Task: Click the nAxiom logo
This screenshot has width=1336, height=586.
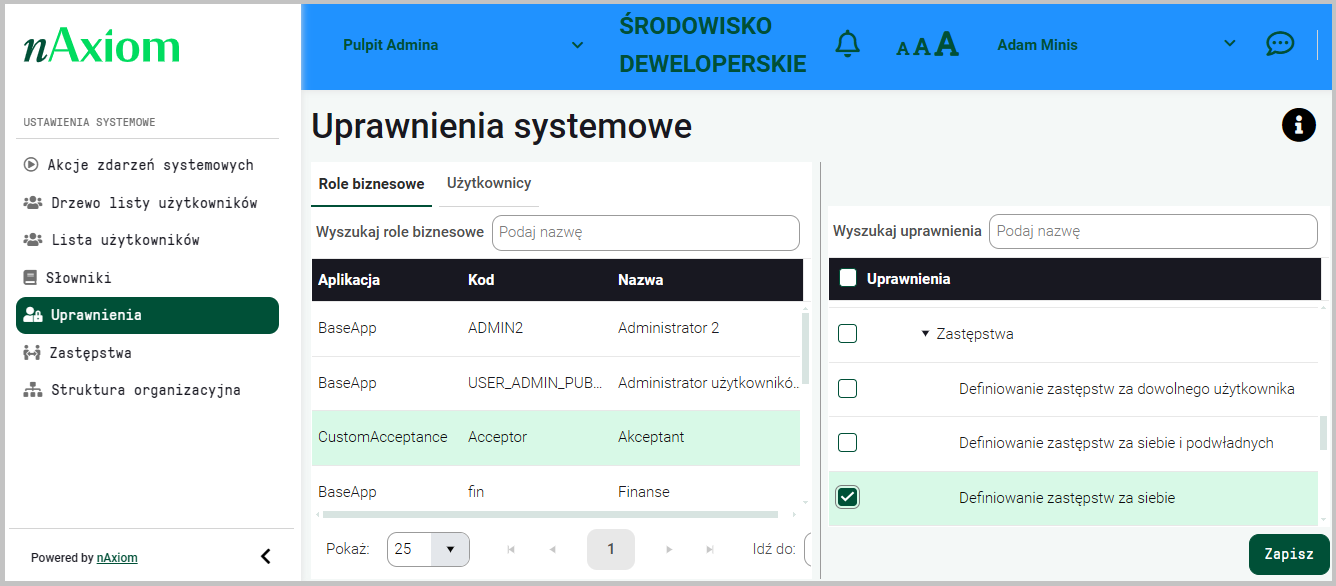Action: pyautogui.click(x=101, y=46)
